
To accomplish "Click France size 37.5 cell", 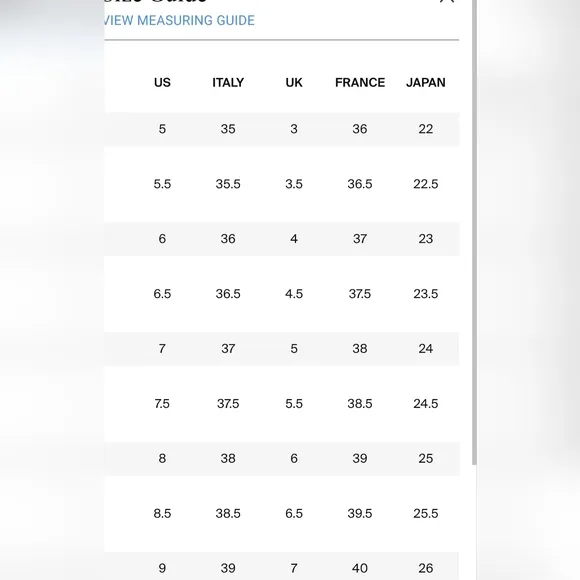I will pos(360,294).
